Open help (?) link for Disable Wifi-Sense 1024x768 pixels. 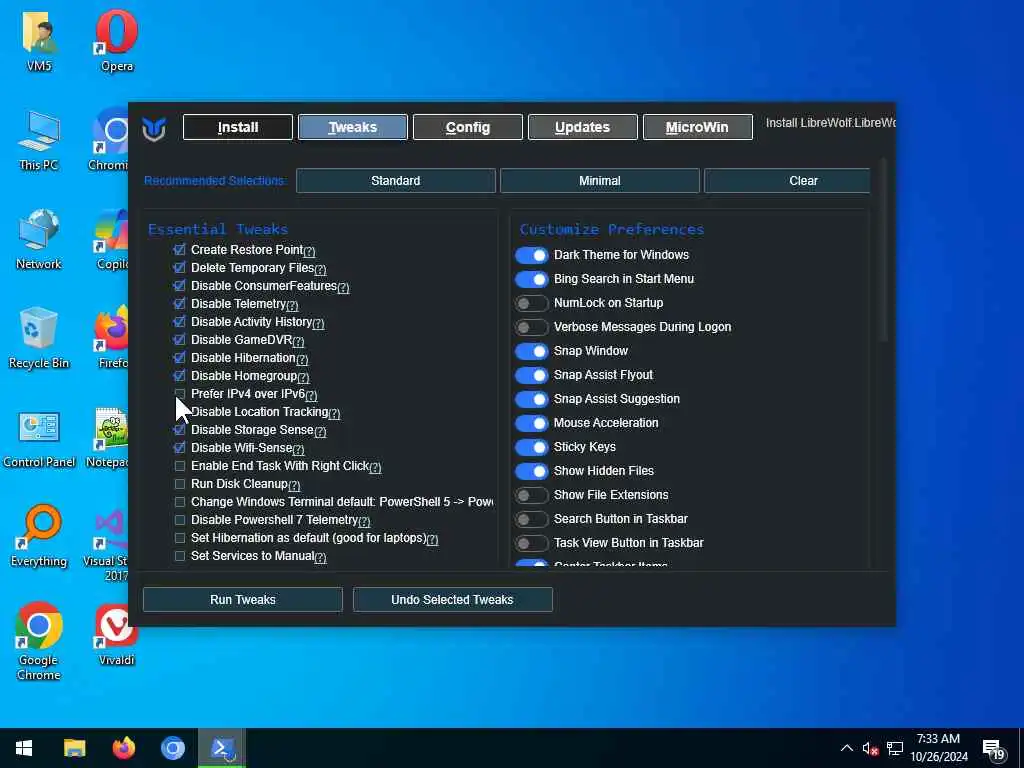(x=298, y=449)
